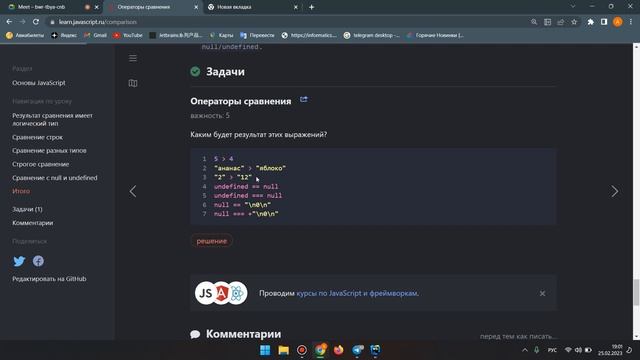
Task: Open the YouTube bookmark
Action: click(x=128, y=36)
